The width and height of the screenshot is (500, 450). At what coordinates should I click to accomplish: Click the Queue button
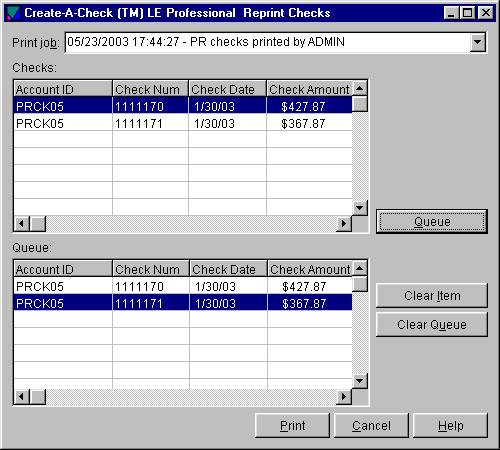[x=432, y=221]
